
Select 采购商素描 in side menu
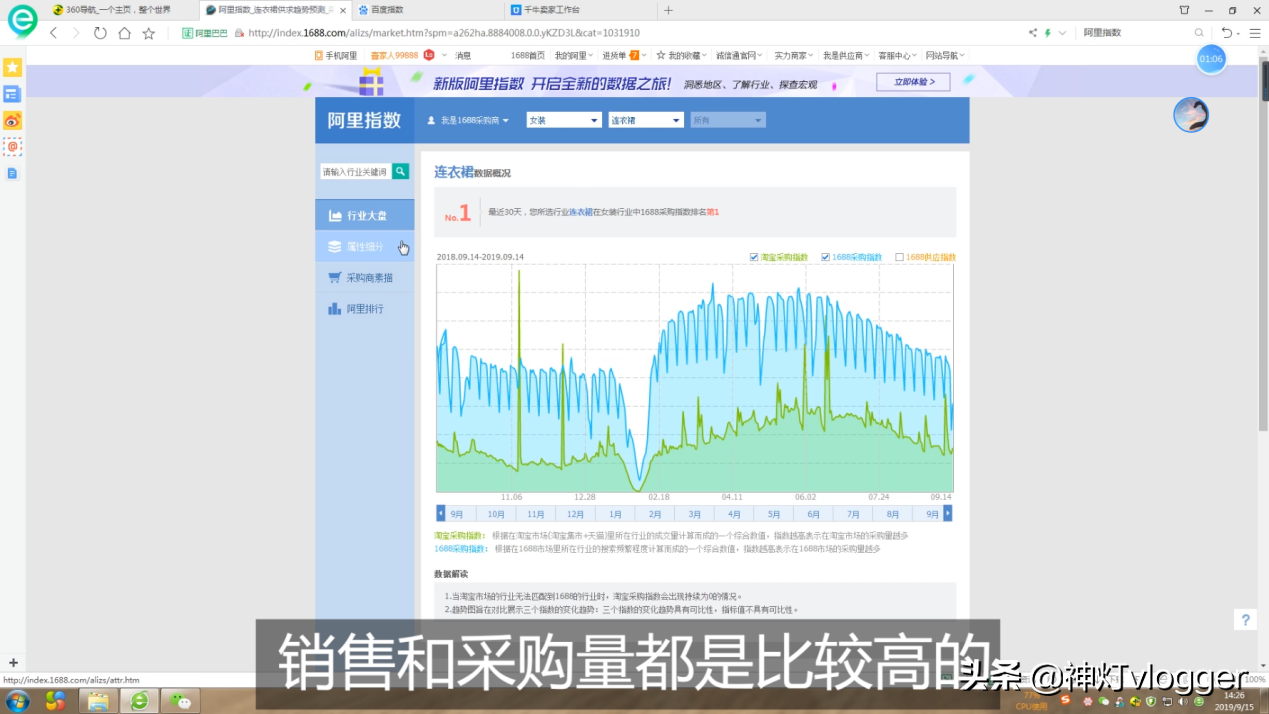coord(365,278)
